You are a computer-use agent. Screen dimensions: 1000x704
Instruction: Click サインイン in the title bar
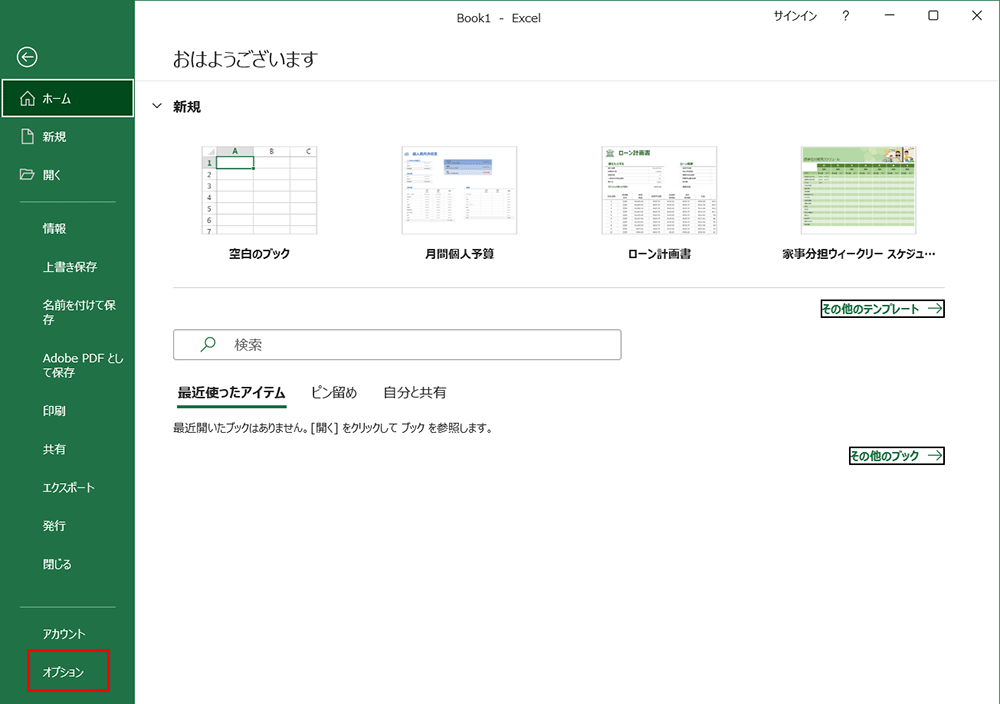click(795, 16)
